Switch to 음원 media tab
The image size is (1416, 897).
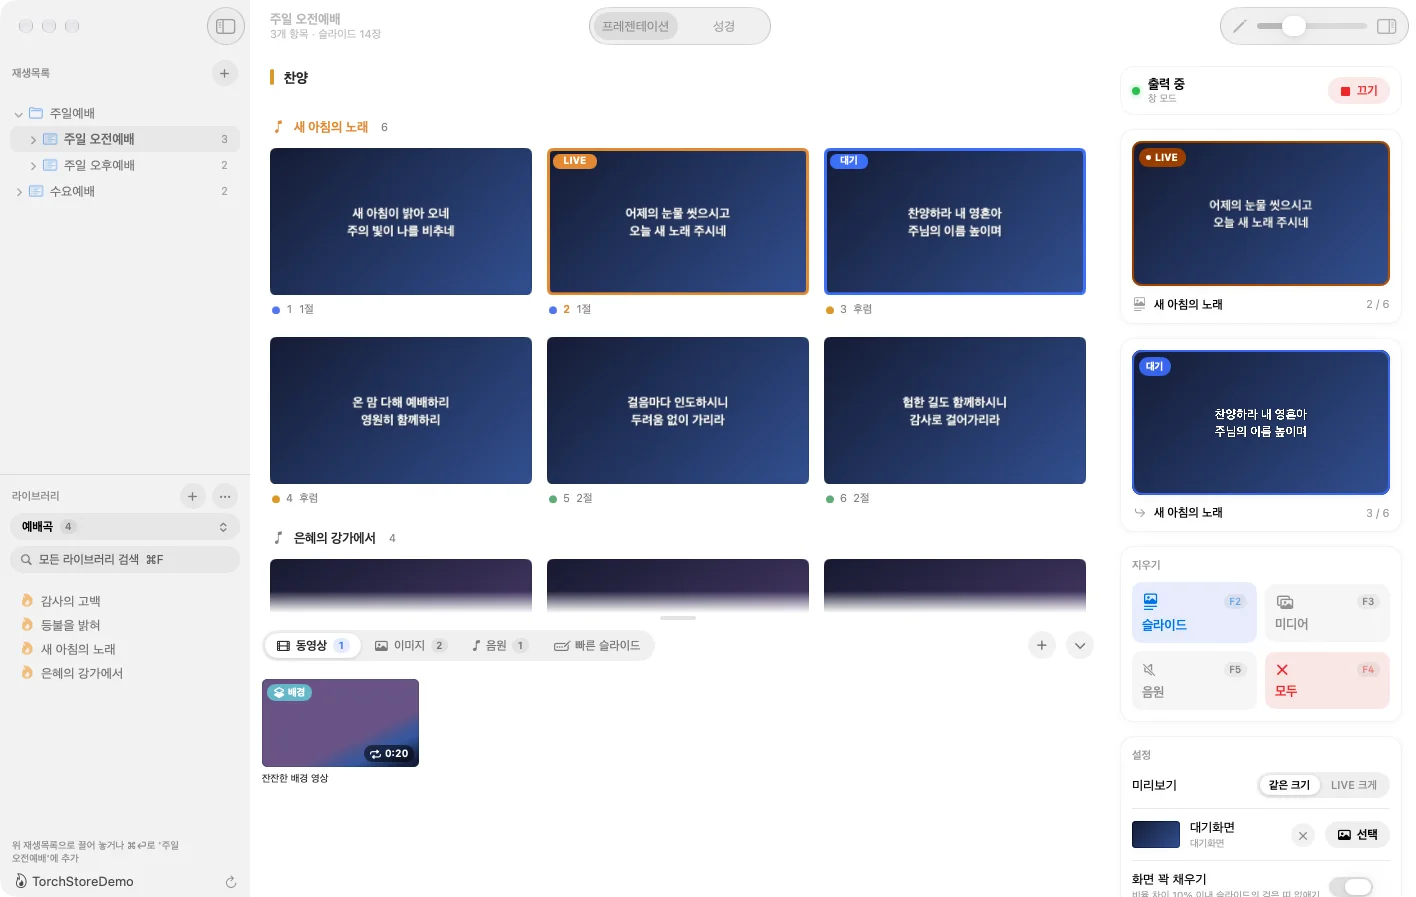point(499,646)
